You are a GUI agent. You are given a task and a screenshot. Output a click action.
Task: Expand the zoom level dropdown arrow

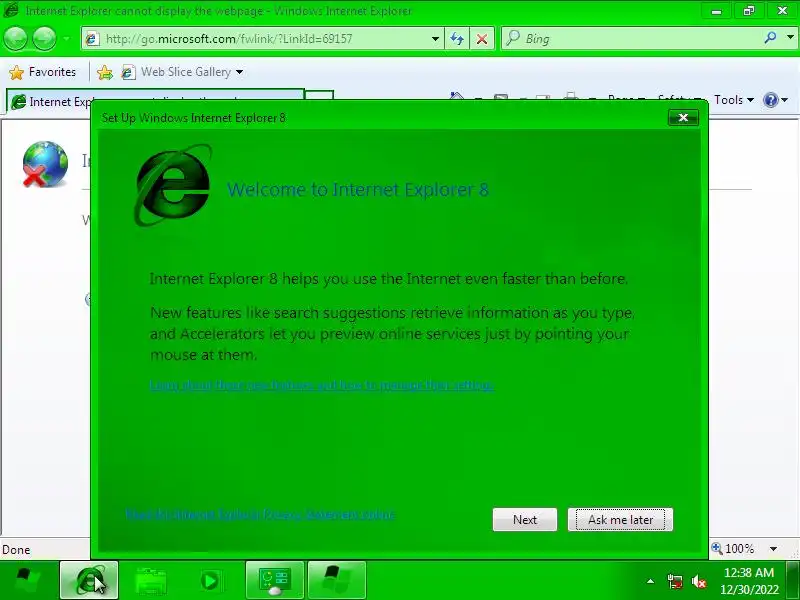[773, 549]
